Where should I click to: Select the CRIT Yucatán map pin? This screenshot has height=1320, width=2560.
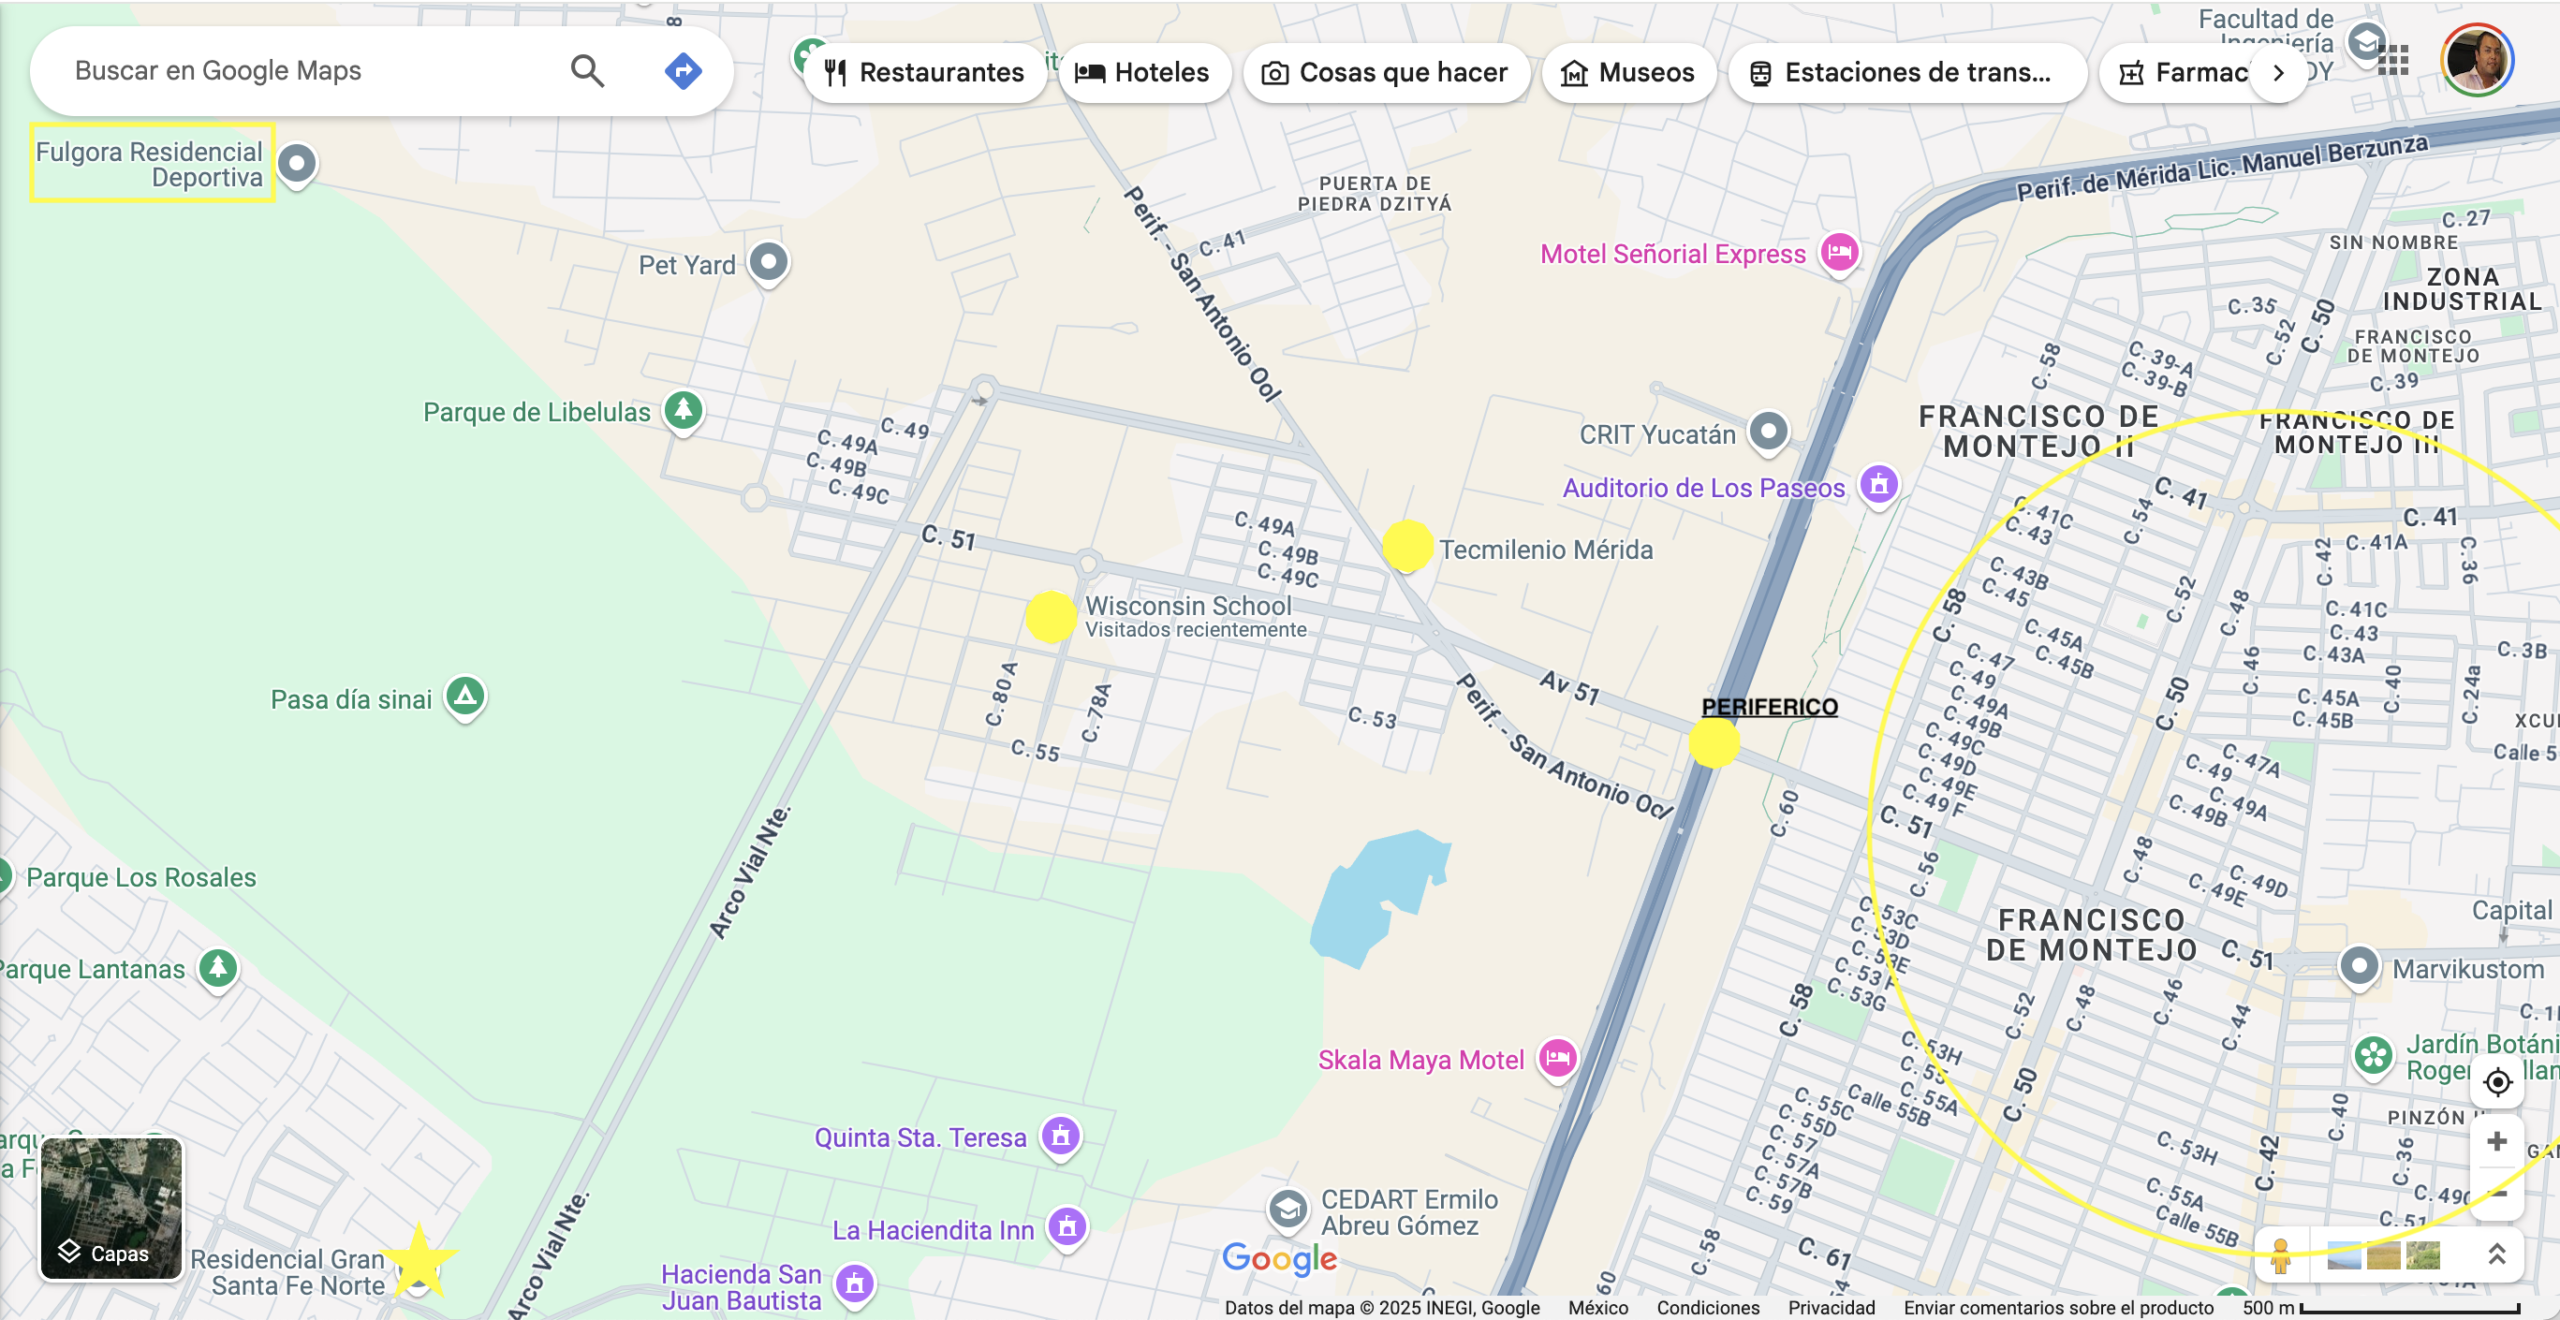click(x=1769, y=433)
